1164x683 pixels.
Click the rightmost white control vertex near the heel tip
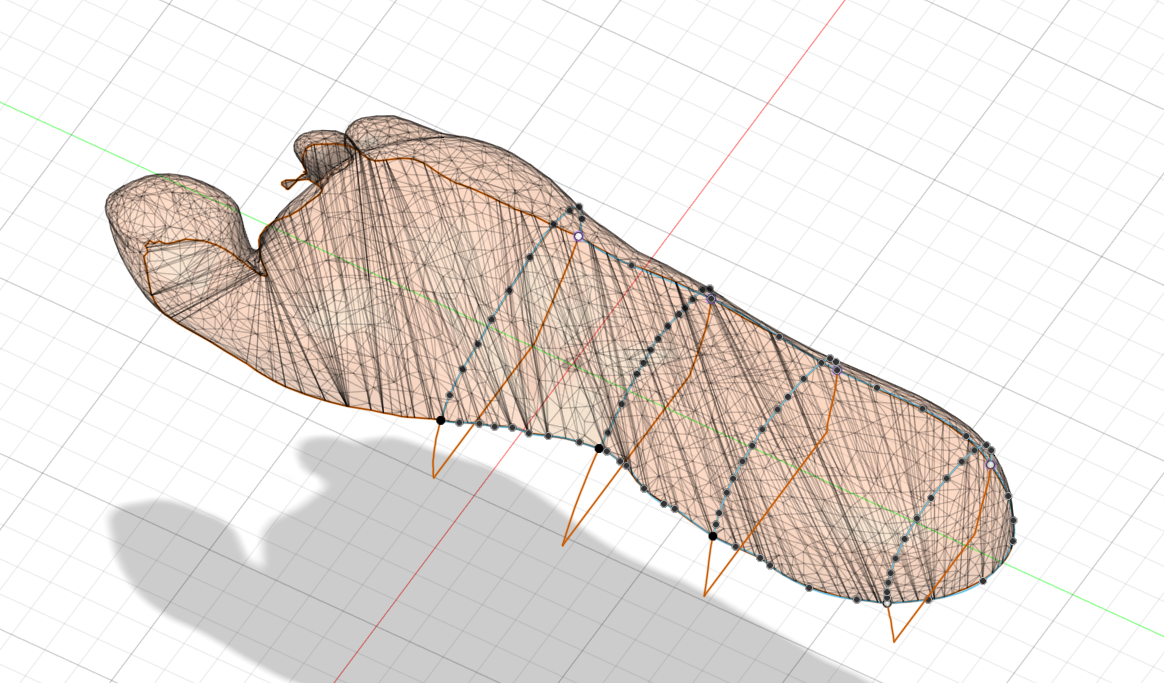990,464
